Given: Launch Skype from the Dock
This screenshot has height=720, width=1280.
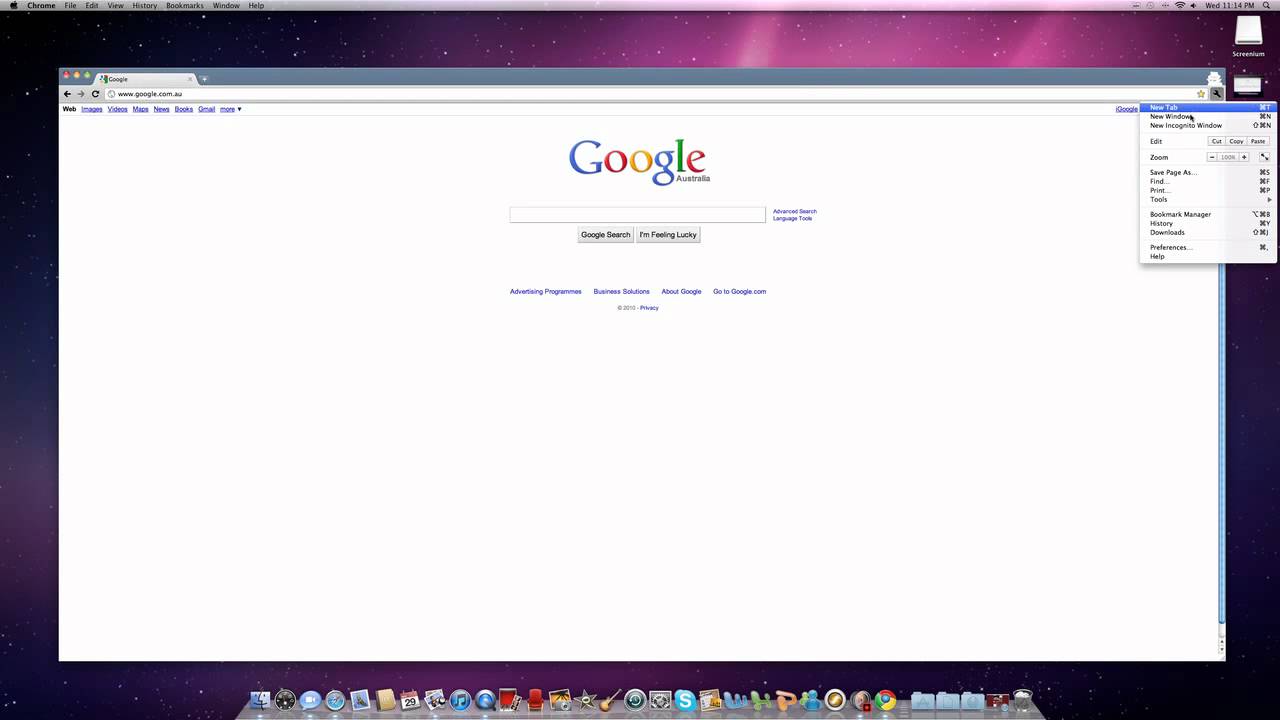Looking at the screenshot, I should click(x=685, y=700).
